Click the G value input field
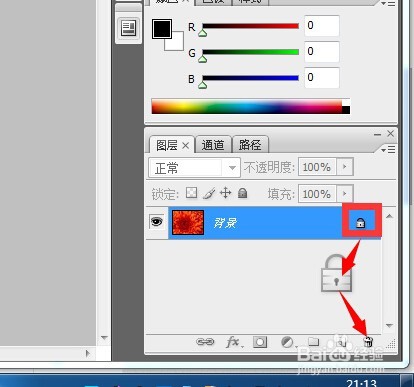The image size is (414, 387). pyautogui.click(x=322, y=52)
